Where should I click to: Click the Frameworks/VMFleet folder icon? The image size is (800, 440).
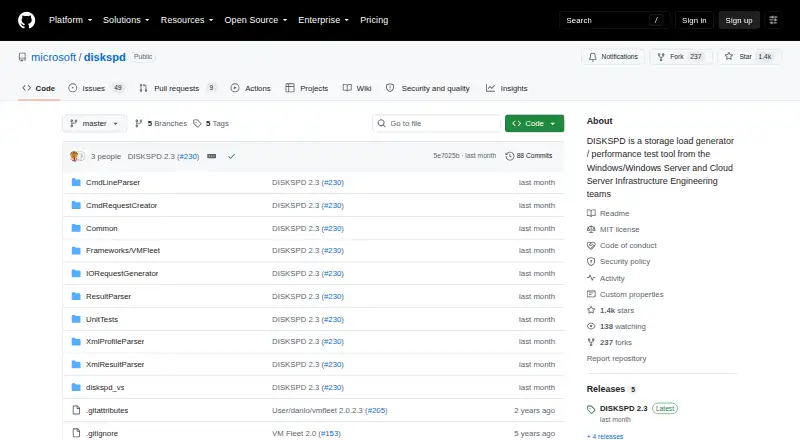pos(76,251)
